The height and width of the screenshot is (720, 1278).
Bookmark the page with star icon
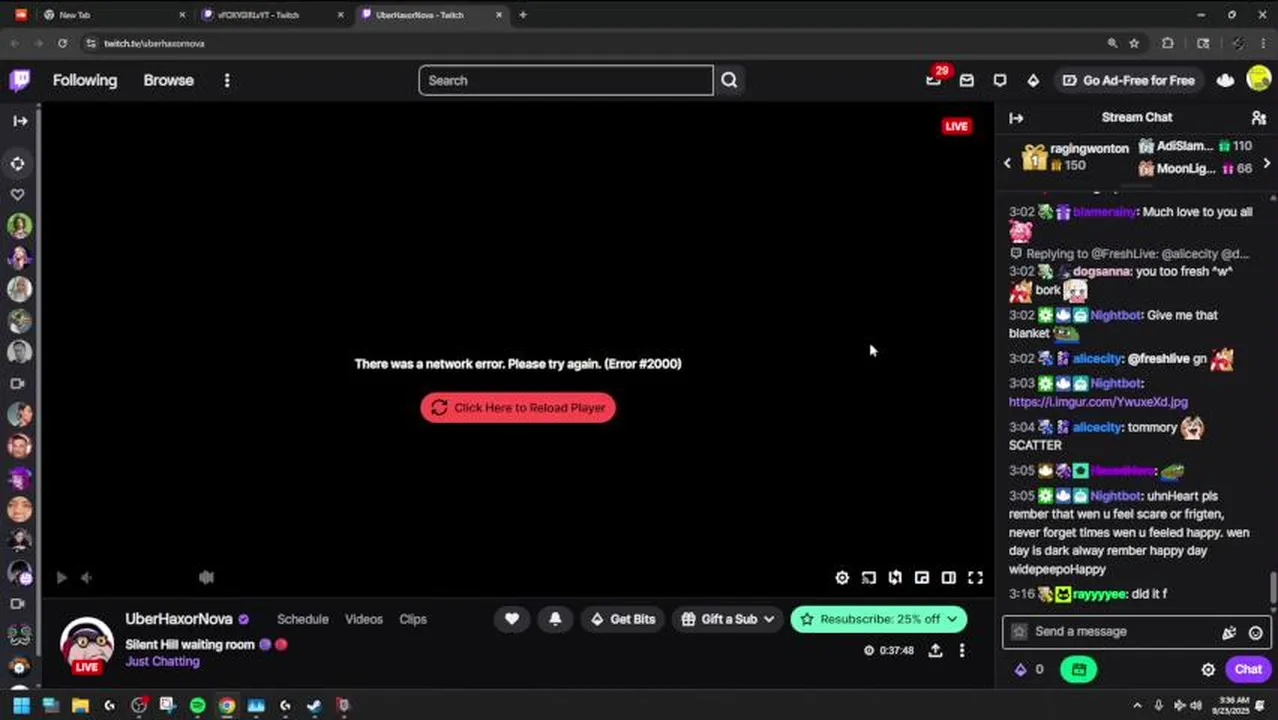click(1134, 43)
